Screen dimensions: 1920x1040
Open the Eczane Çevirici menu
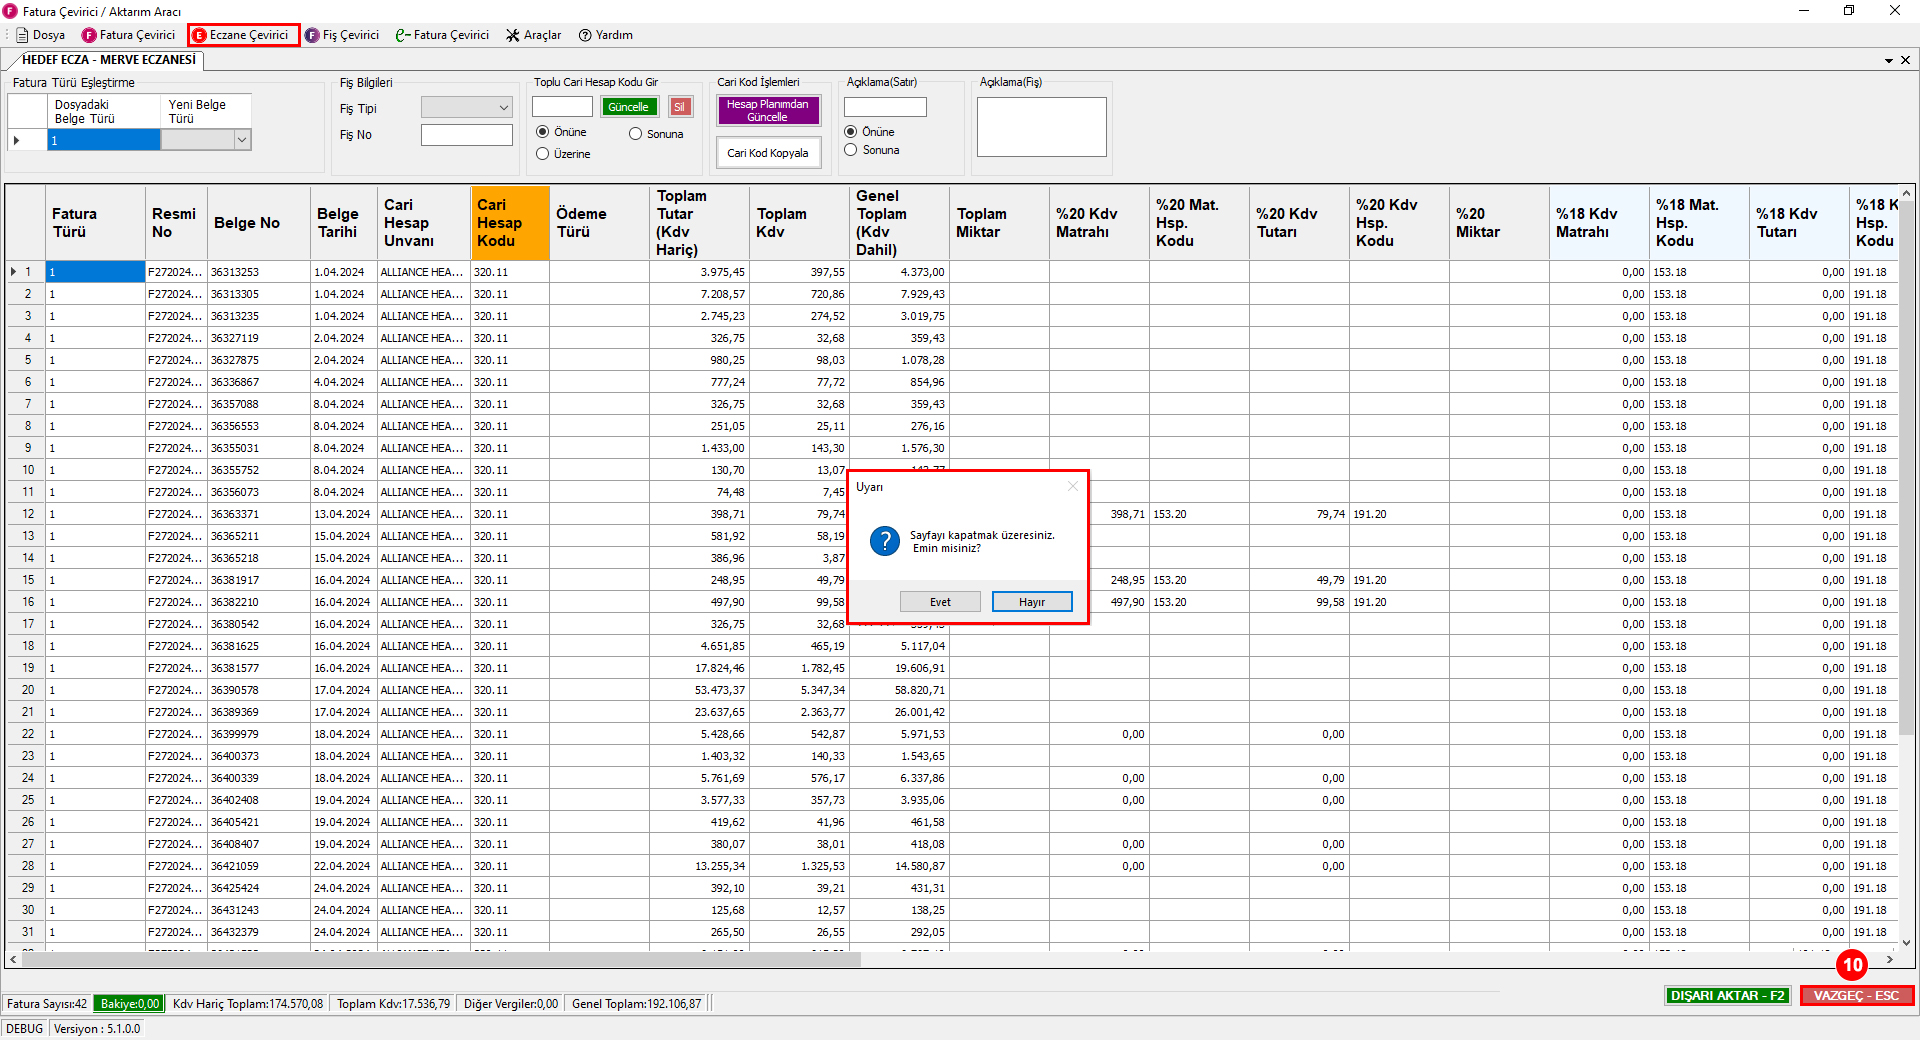(244, 35)
